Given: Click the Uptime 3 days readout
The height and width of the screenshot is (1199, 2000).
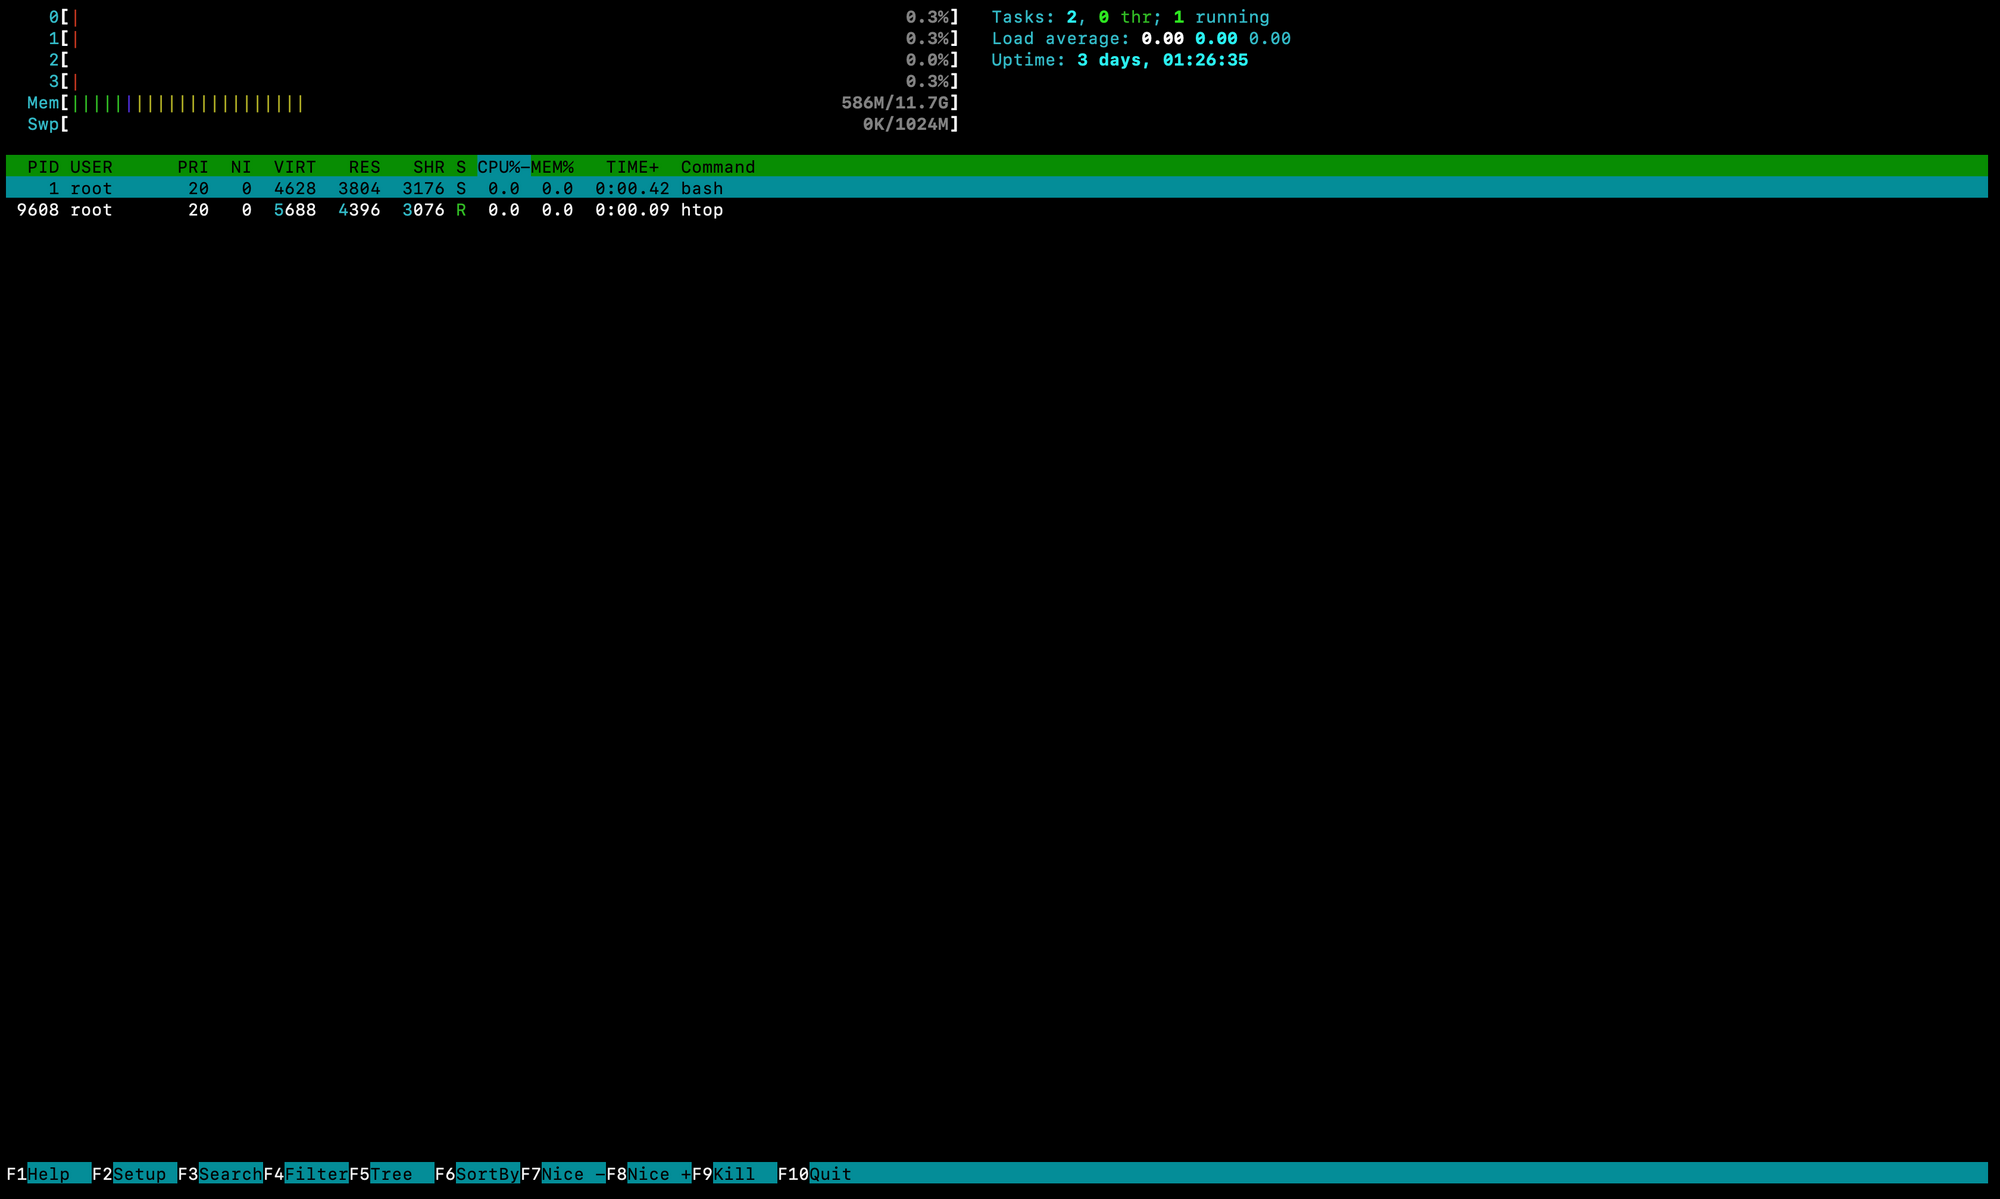Looking at the screenshot, I should [1120, 60].
